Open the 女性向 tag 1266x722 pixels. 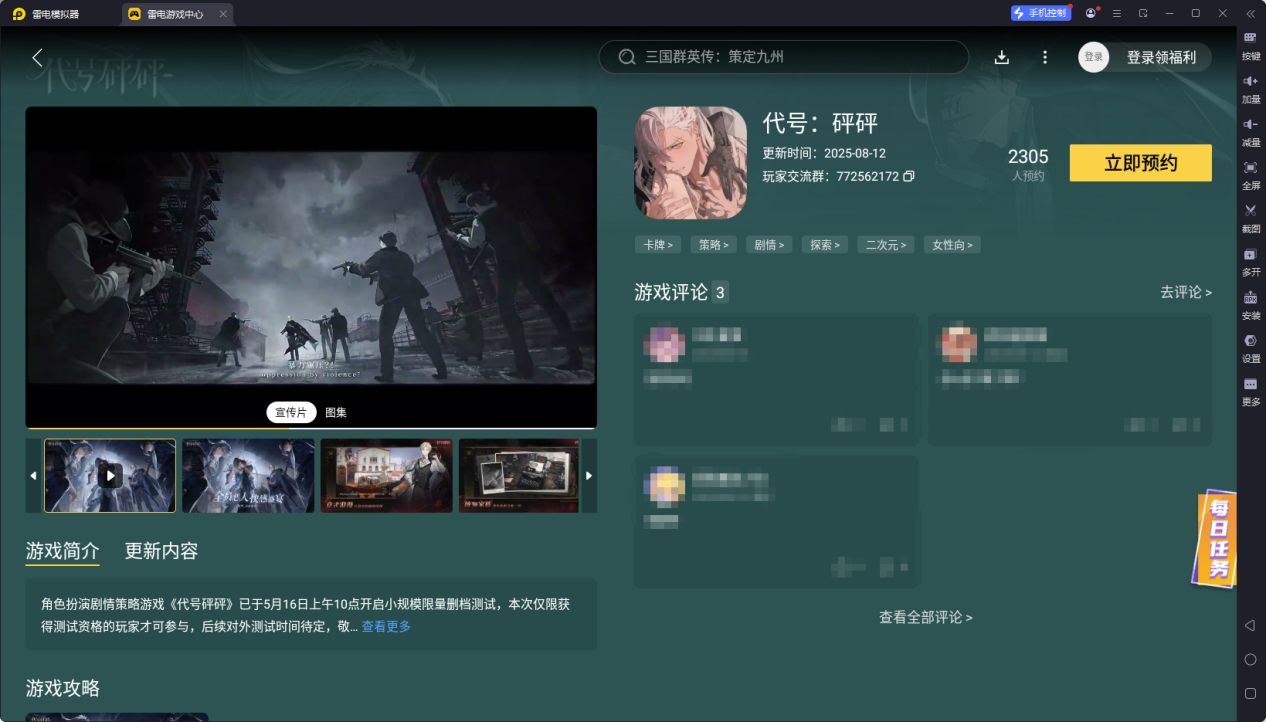point(952,244)
